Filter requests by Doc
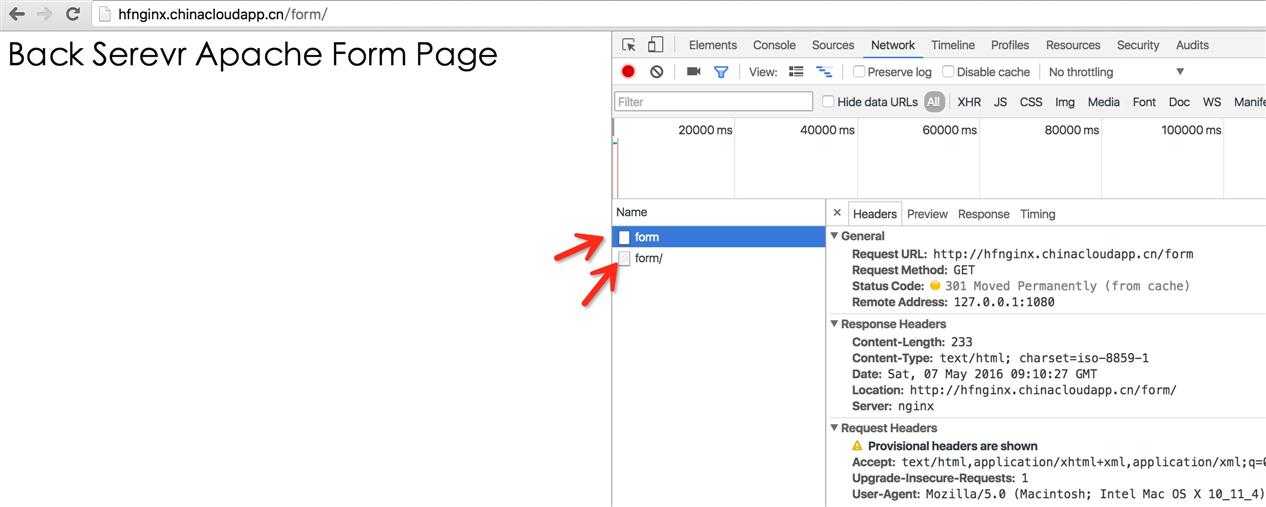The height and width of the screenshot is (507, 1266). coord(1179,101)
